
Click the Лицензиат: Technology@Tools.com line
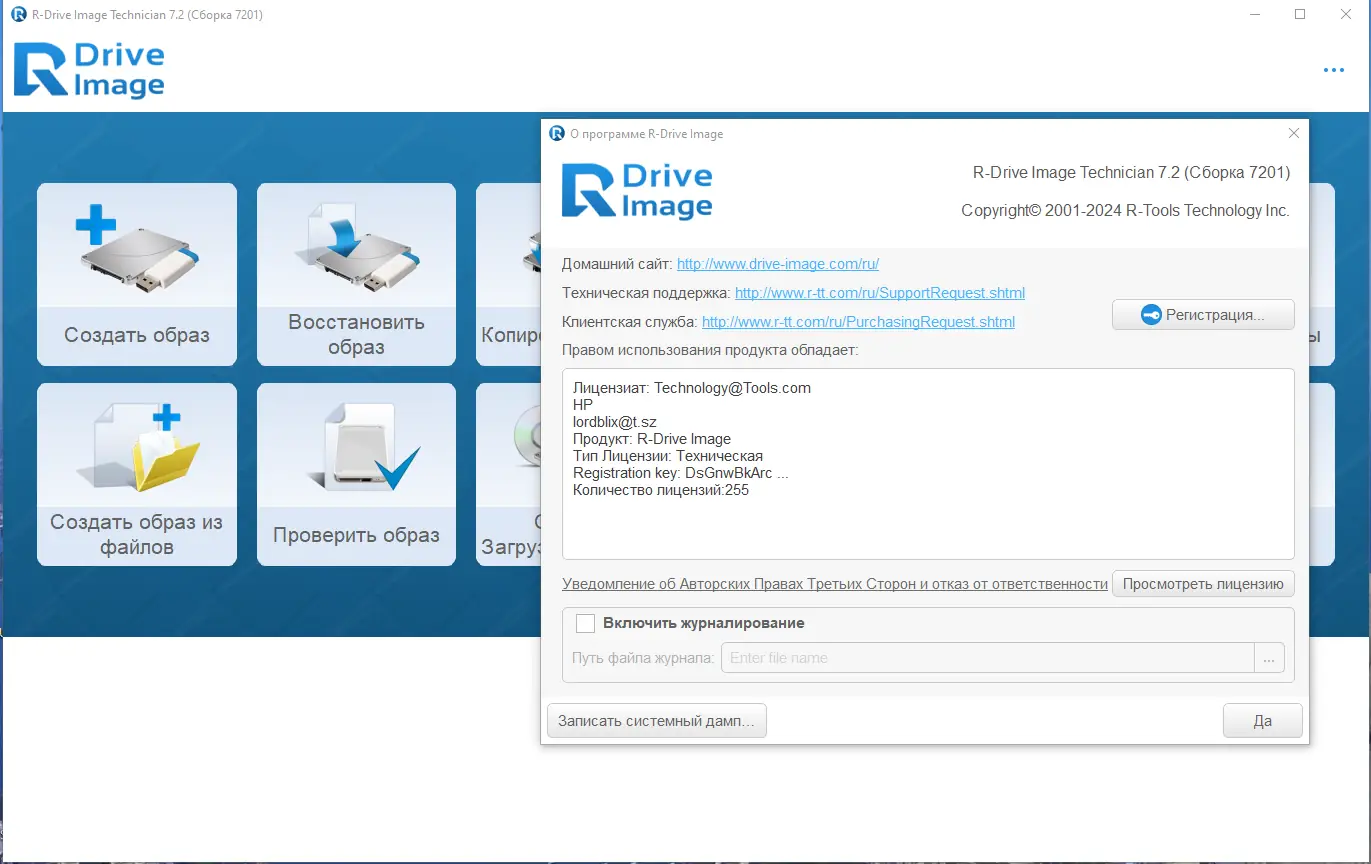(x=692, y=388)
